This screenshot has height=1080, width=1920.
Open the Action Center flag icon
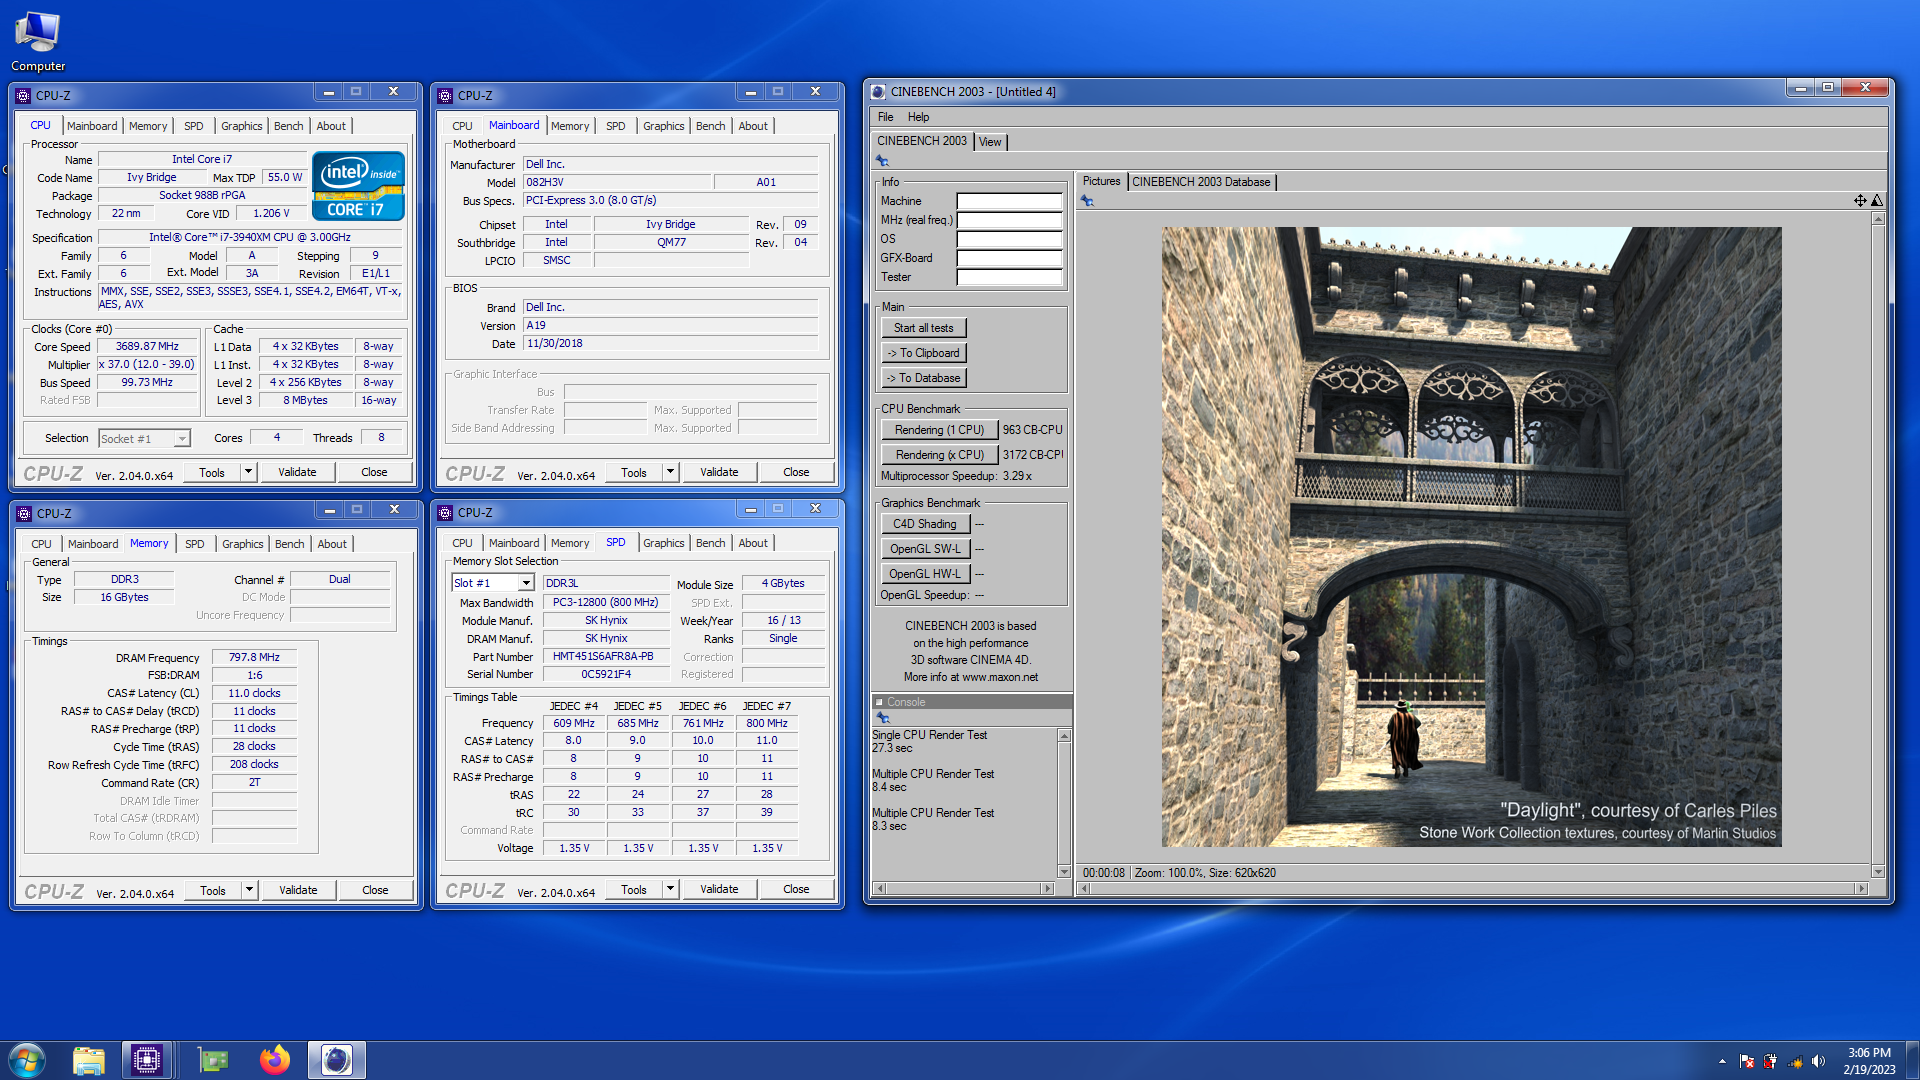point(1747,1061)
